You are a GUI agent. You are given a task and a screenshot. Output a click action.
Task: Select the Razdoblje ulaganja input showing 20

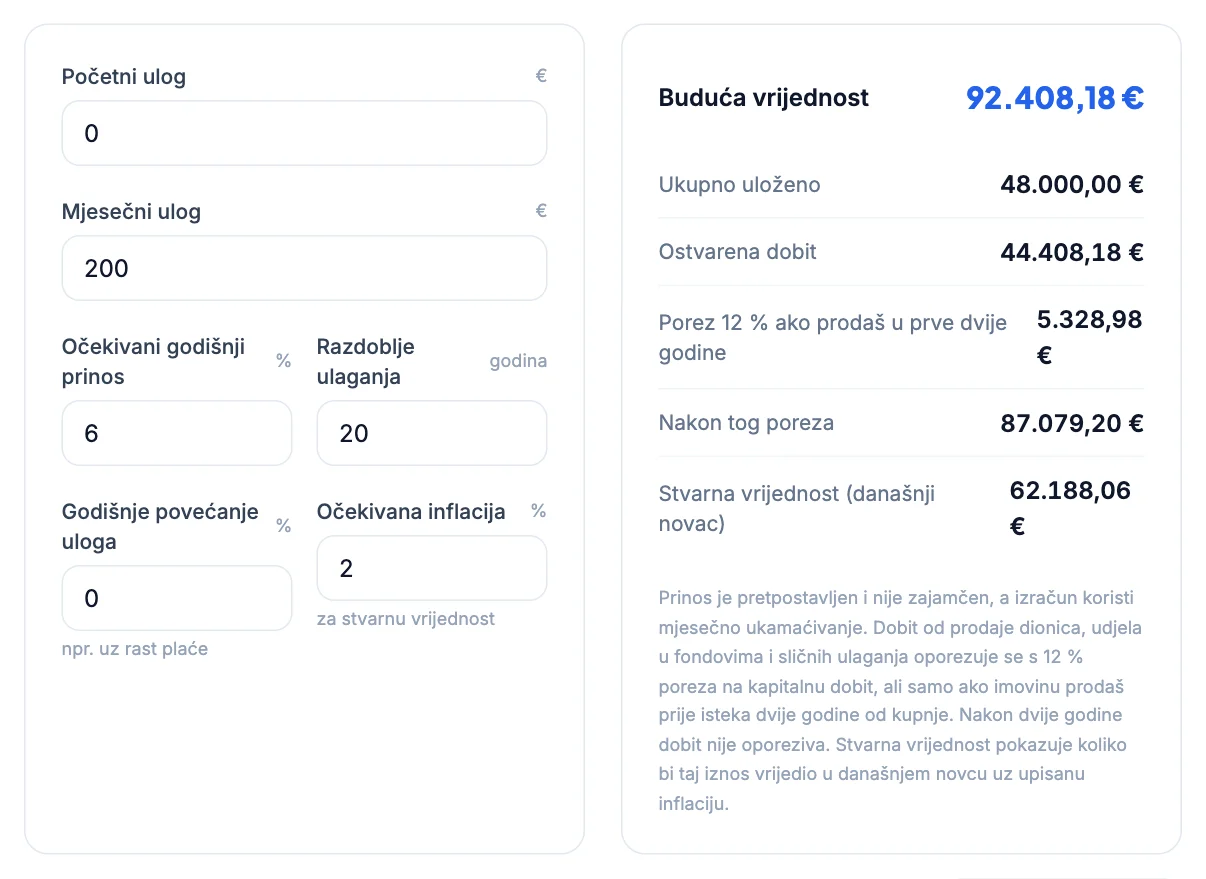click(x=432, y=433)
